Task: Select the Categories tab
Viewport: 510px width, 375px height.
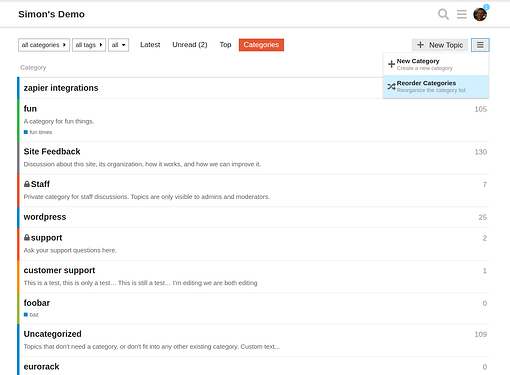Action: pyautogui.click(x=261, y=45)
